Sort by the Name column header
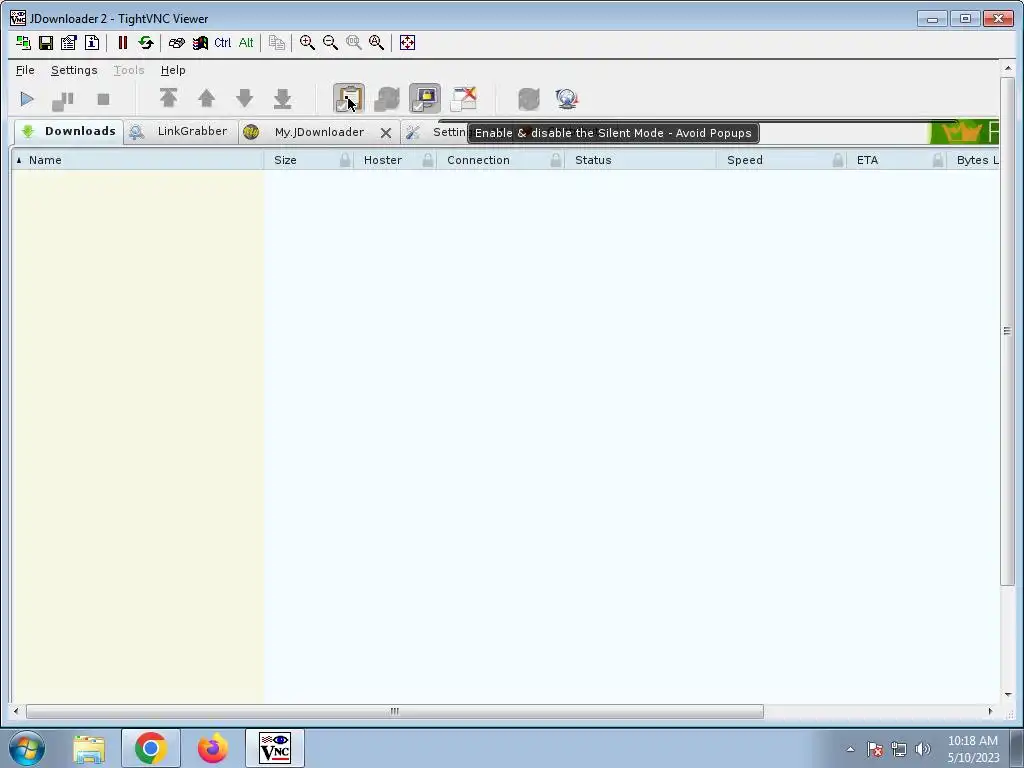The height and width of the screenshot is (768, 1024). pyautogui.click(x=138, y=160)
